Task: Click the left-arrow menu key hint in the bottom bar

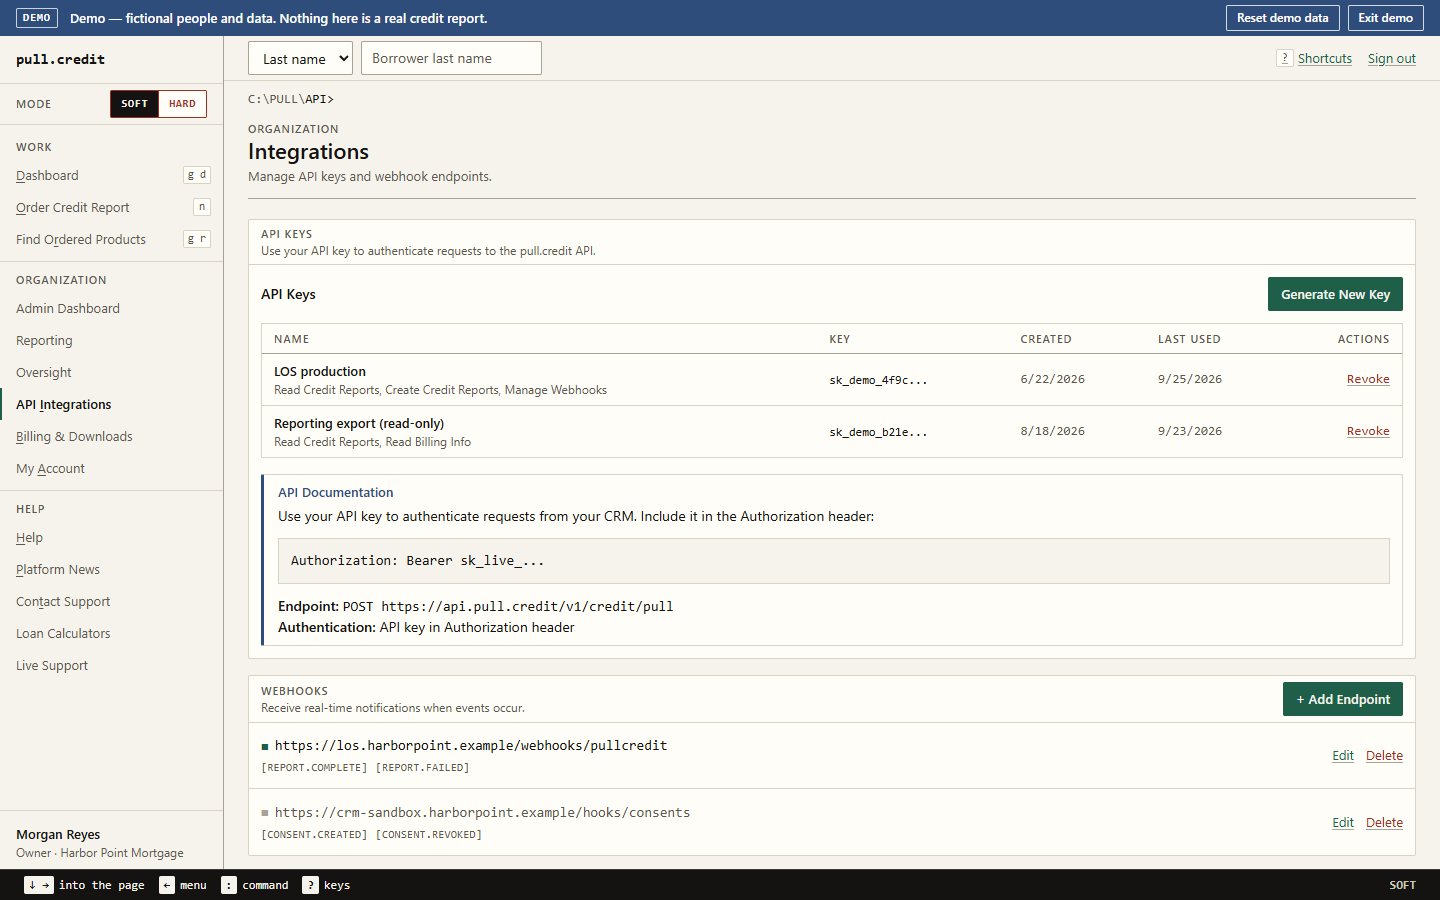Action: click(x=167, y=885)
